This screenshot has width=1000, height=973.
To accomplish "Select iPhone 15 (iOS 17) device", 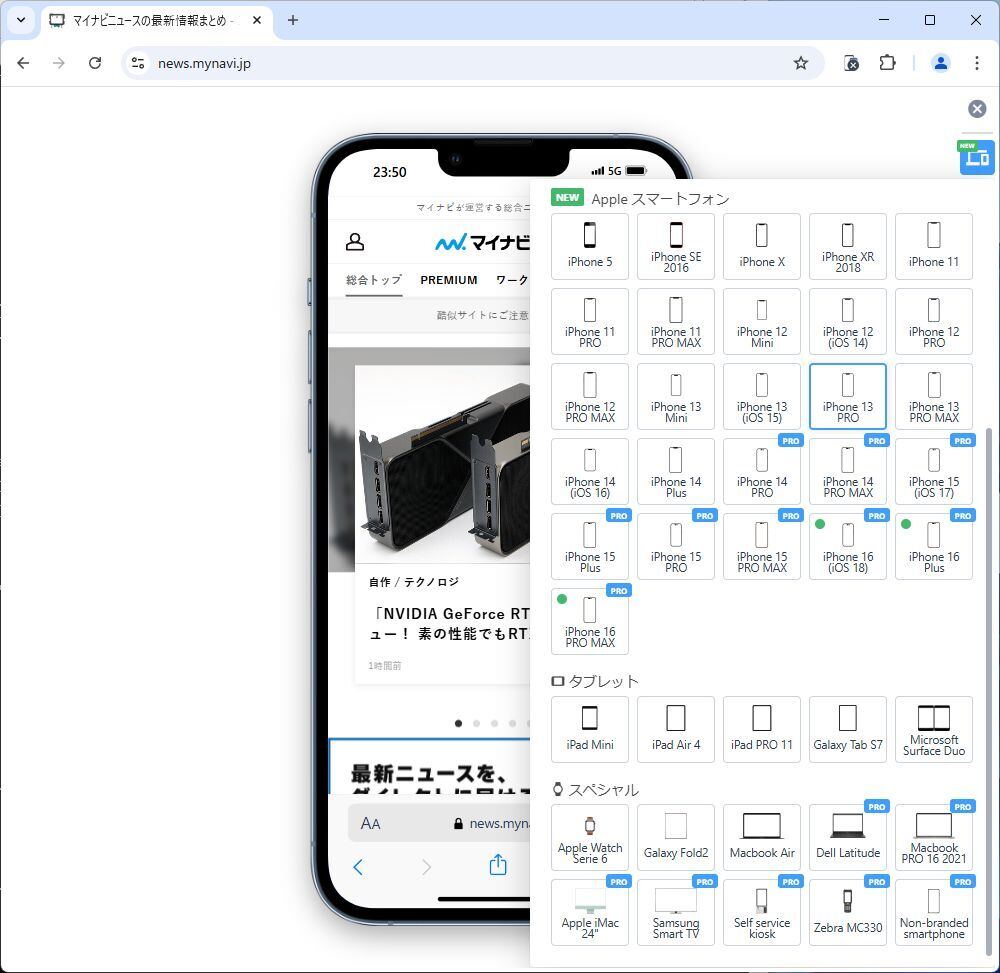I will click(934, 471).
